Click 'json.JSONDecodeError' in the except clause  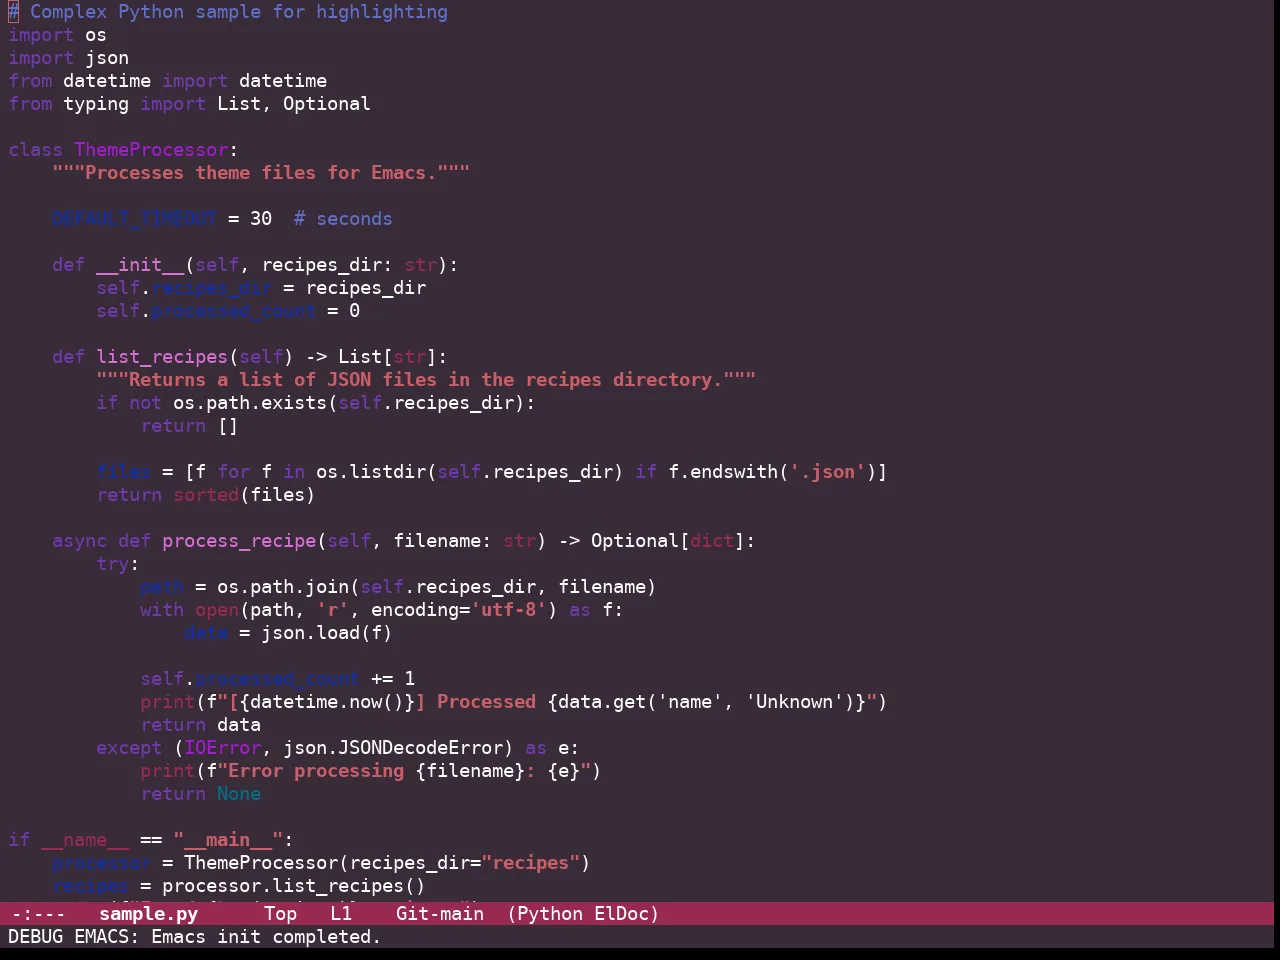pos(393,748)
